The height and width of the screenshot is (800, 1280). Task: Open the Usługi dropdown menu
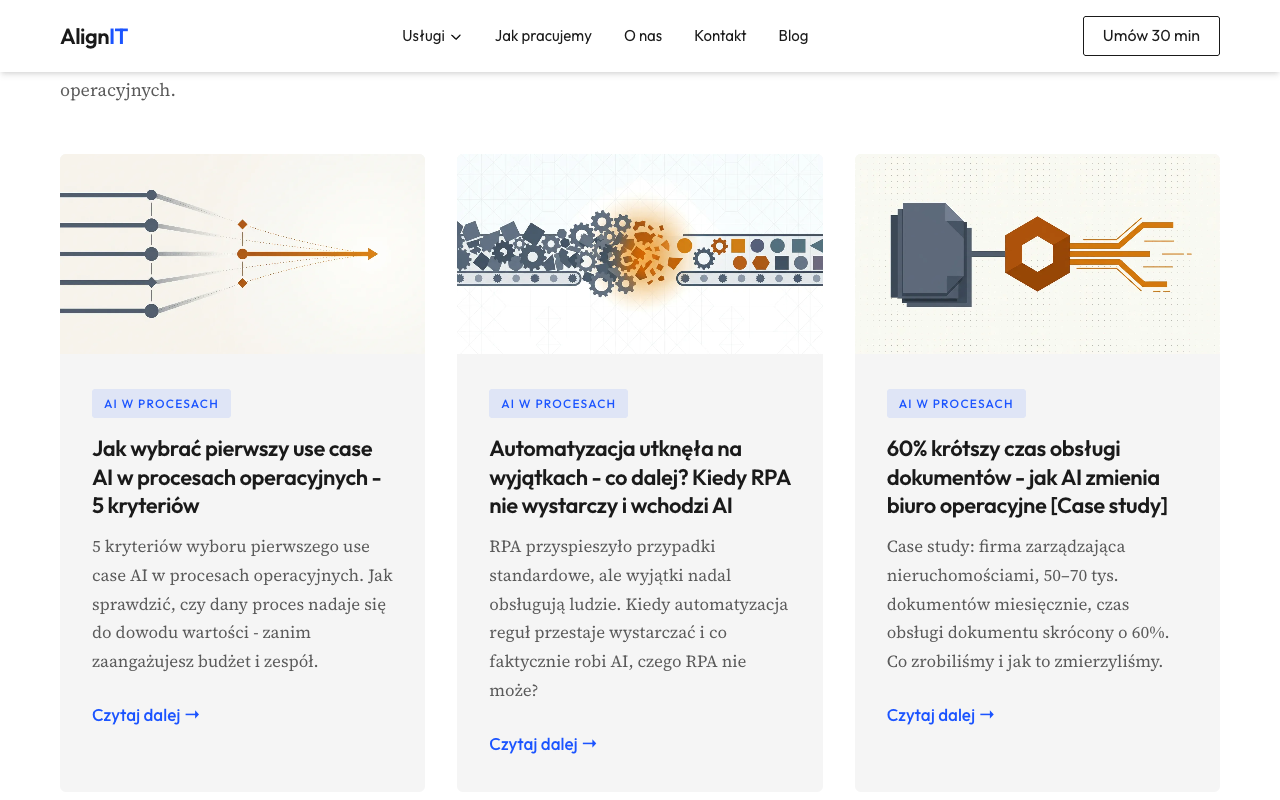(432, 36)
